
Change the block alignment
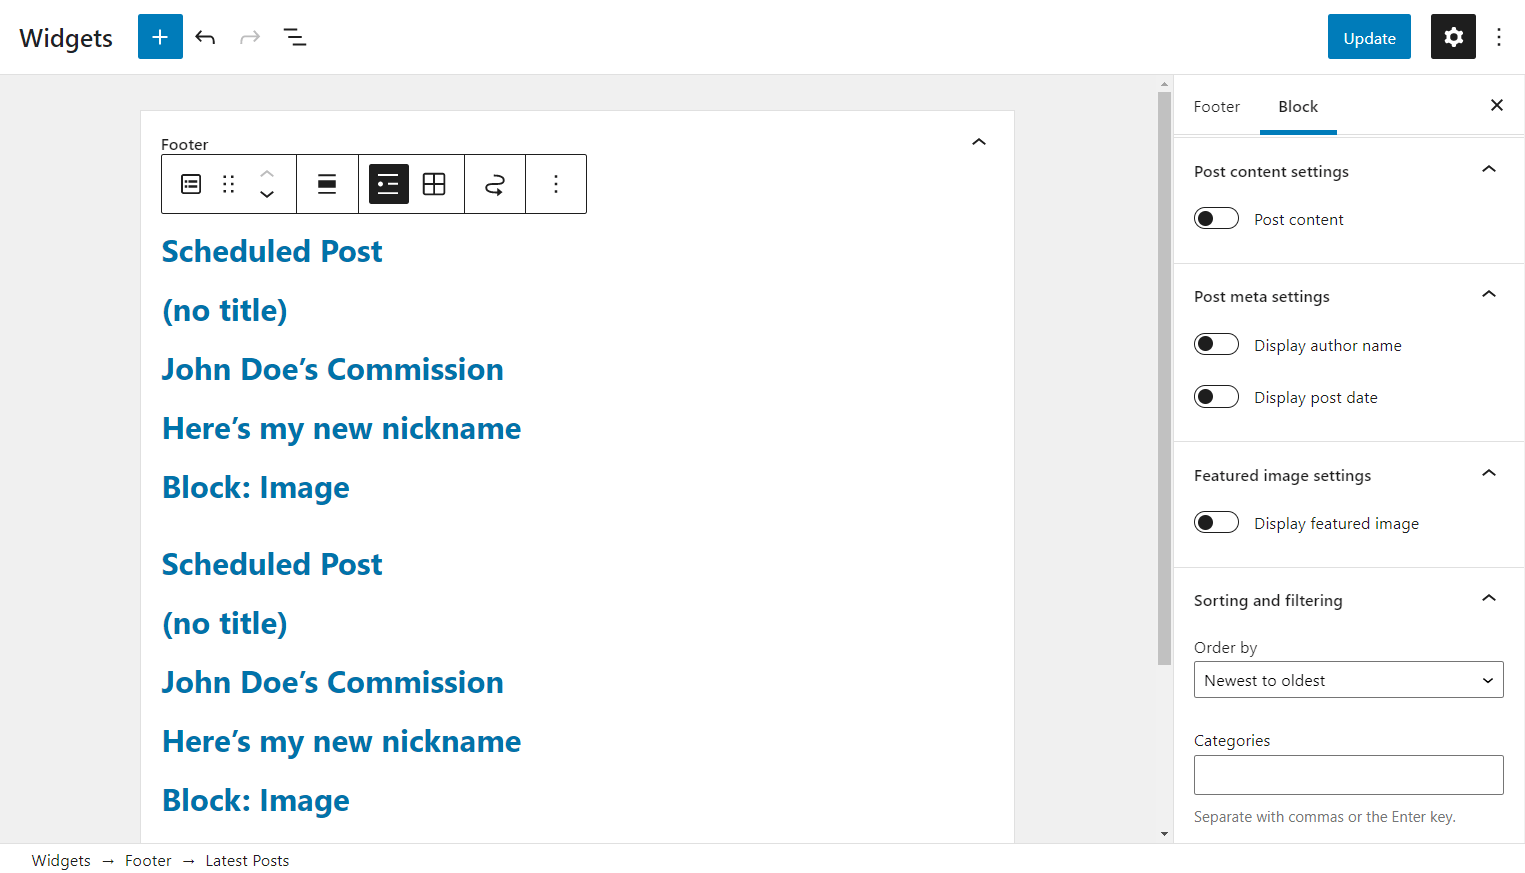point(327,184)
